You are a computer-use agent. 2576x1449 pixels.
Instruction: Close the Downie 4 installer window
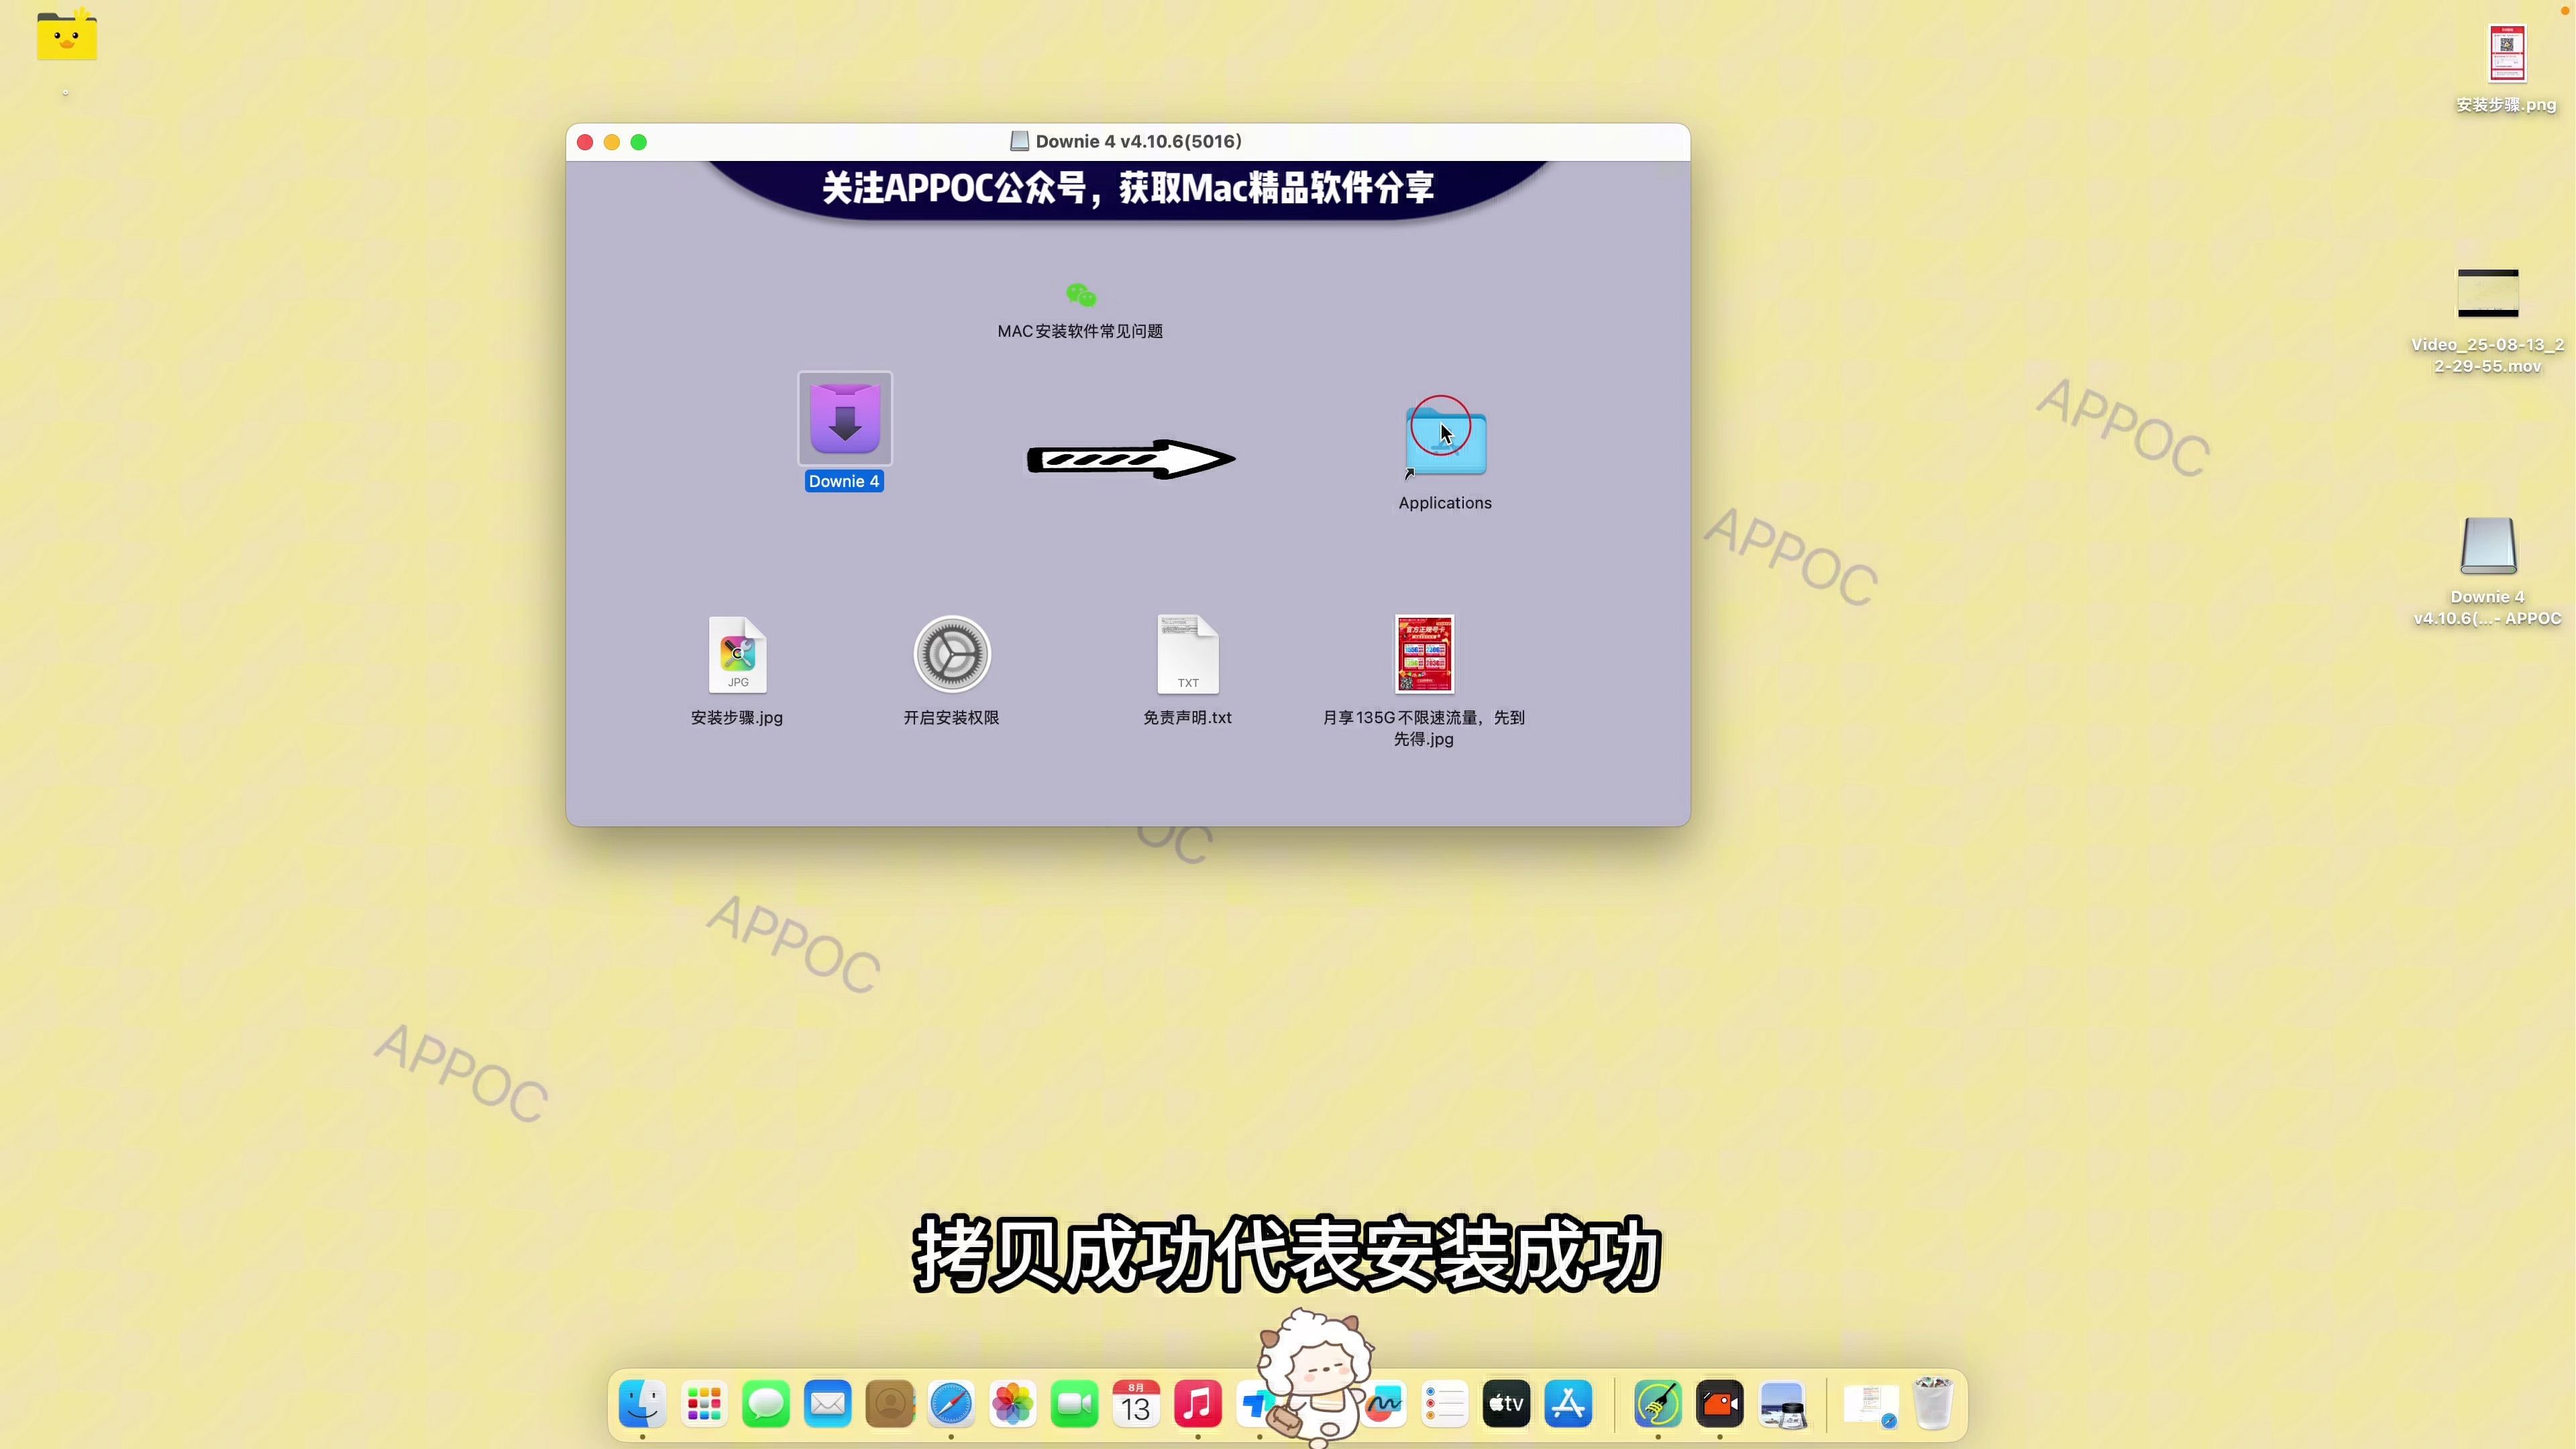(x=585, y=142)
